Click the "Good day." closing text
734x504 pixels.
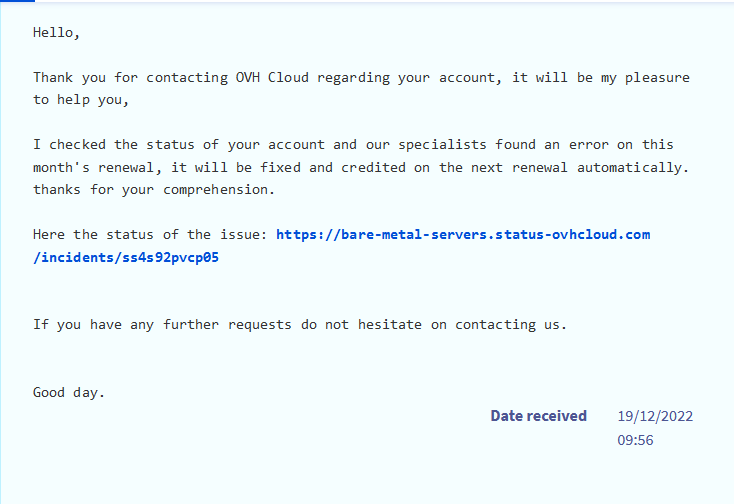point(69,392)
